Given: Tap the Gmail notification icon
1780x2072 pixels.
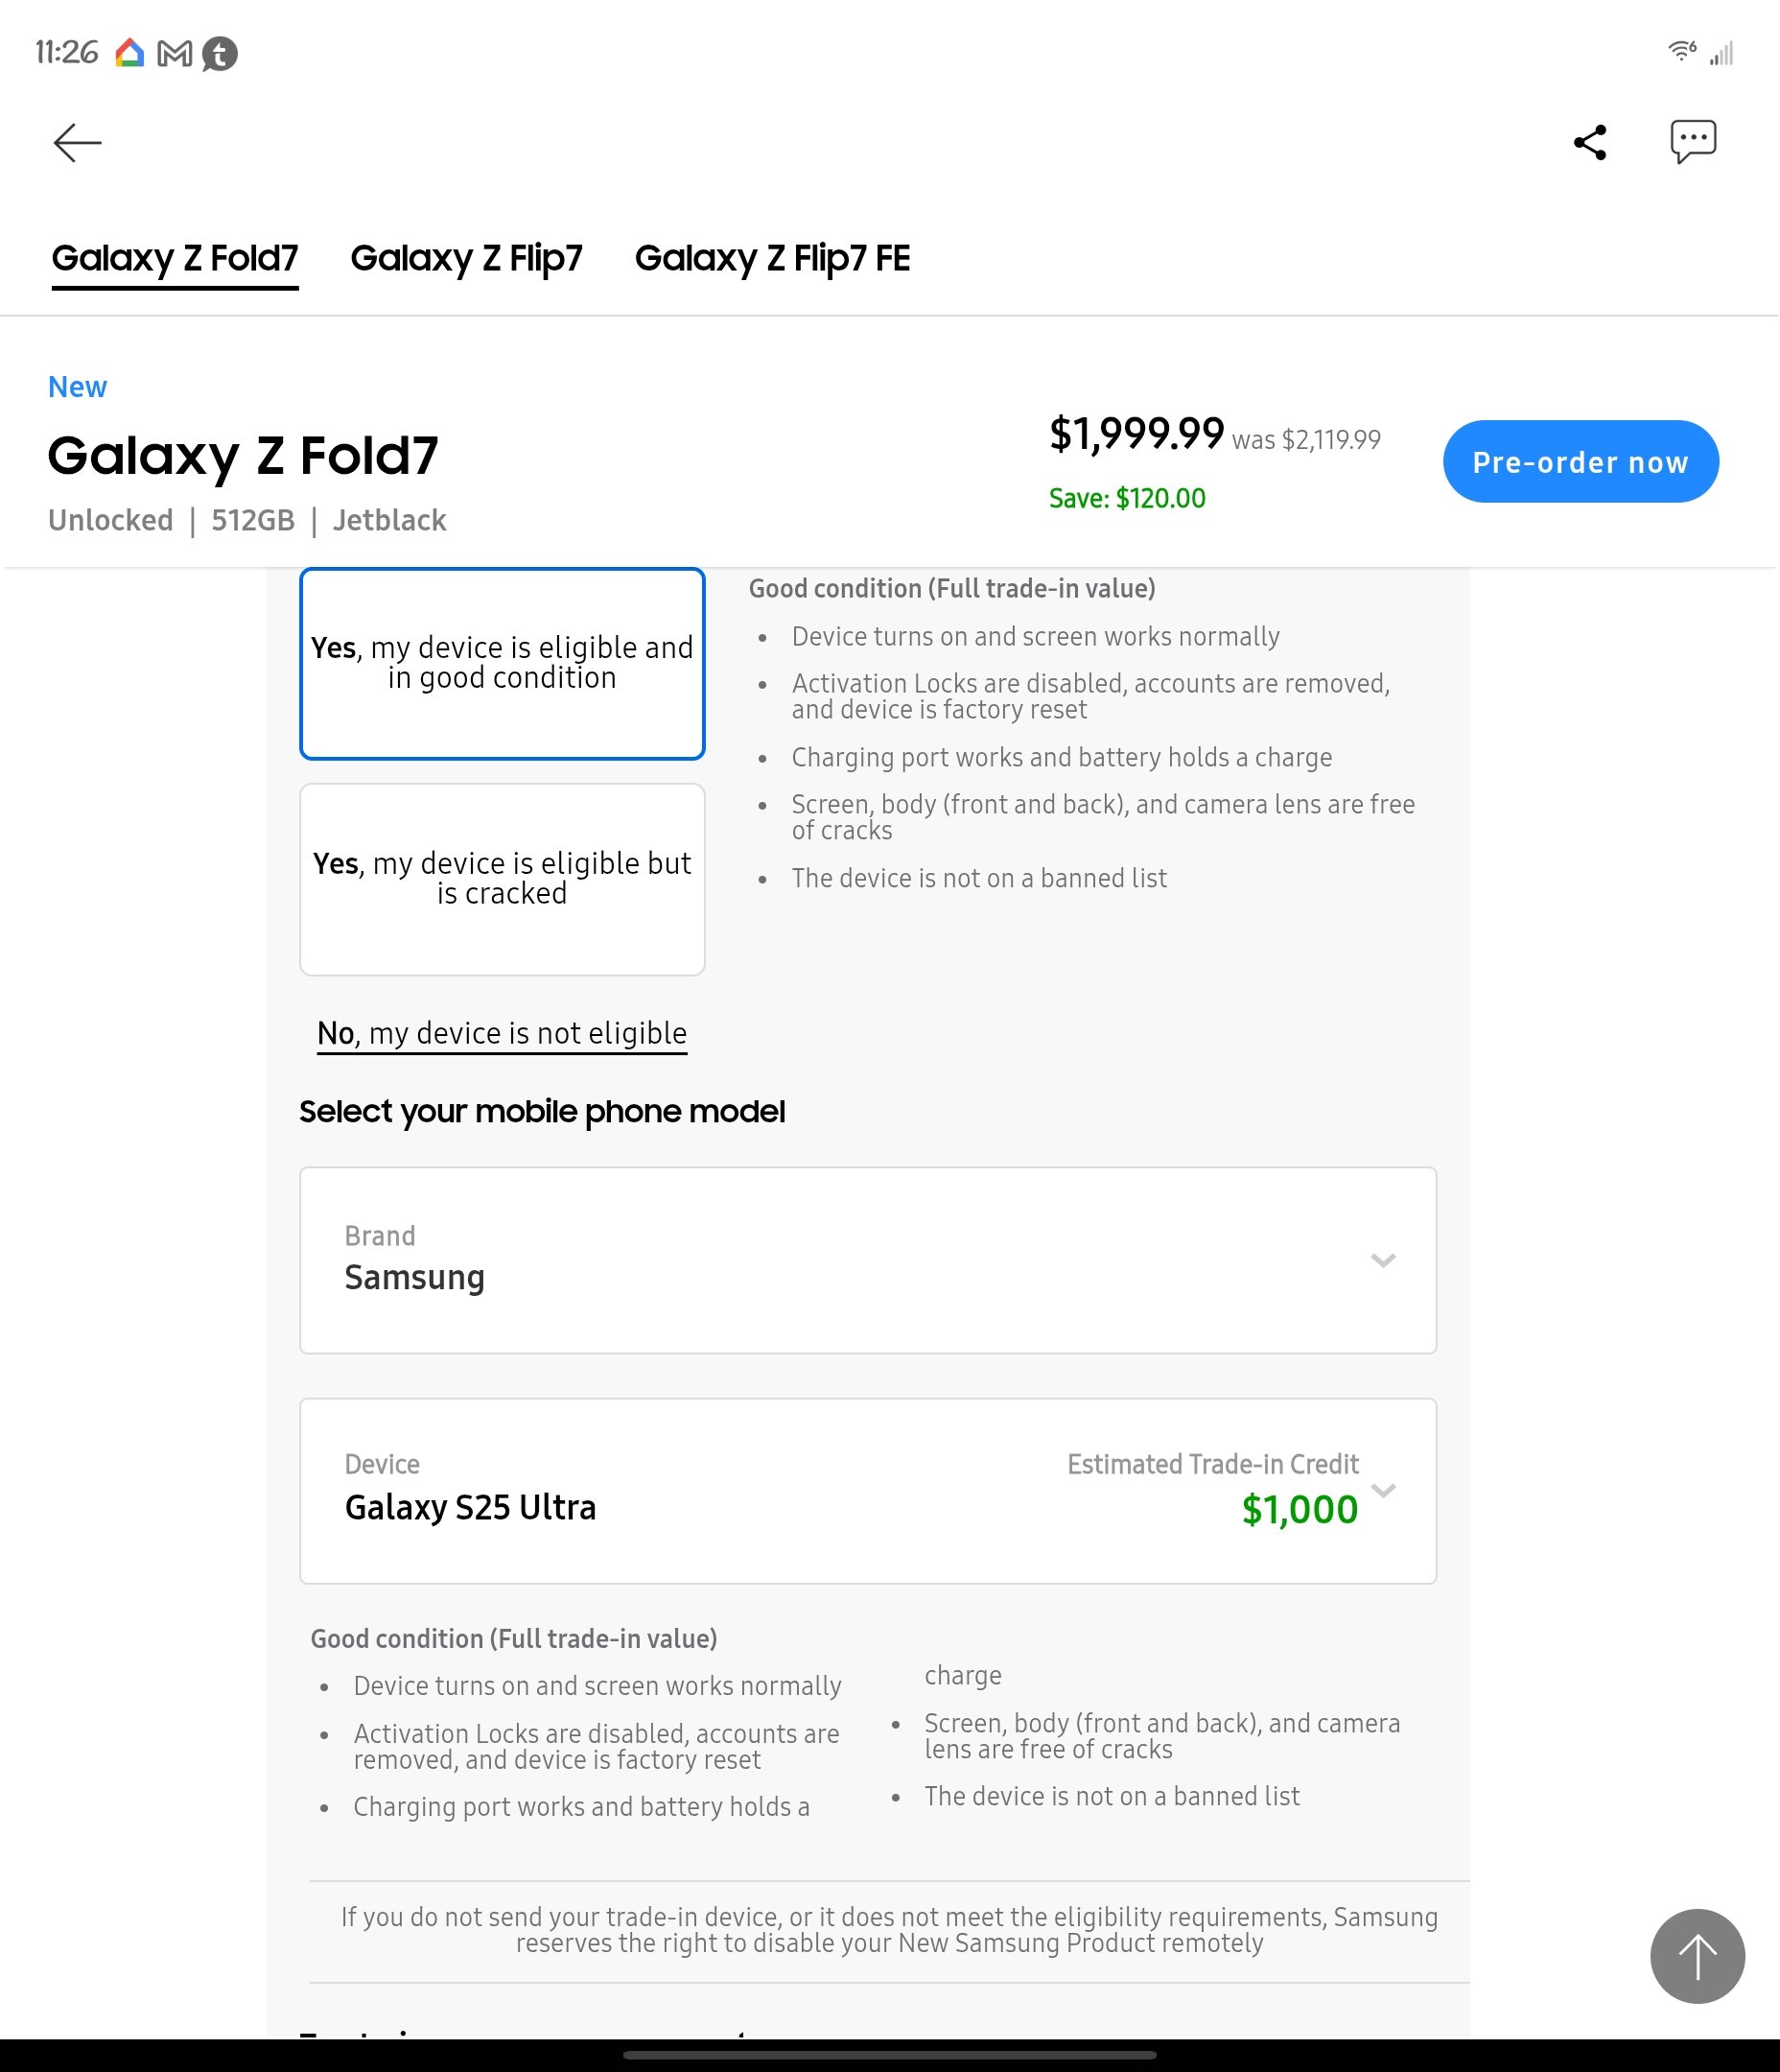Looking at the screenshot, I should coord(175,53).
